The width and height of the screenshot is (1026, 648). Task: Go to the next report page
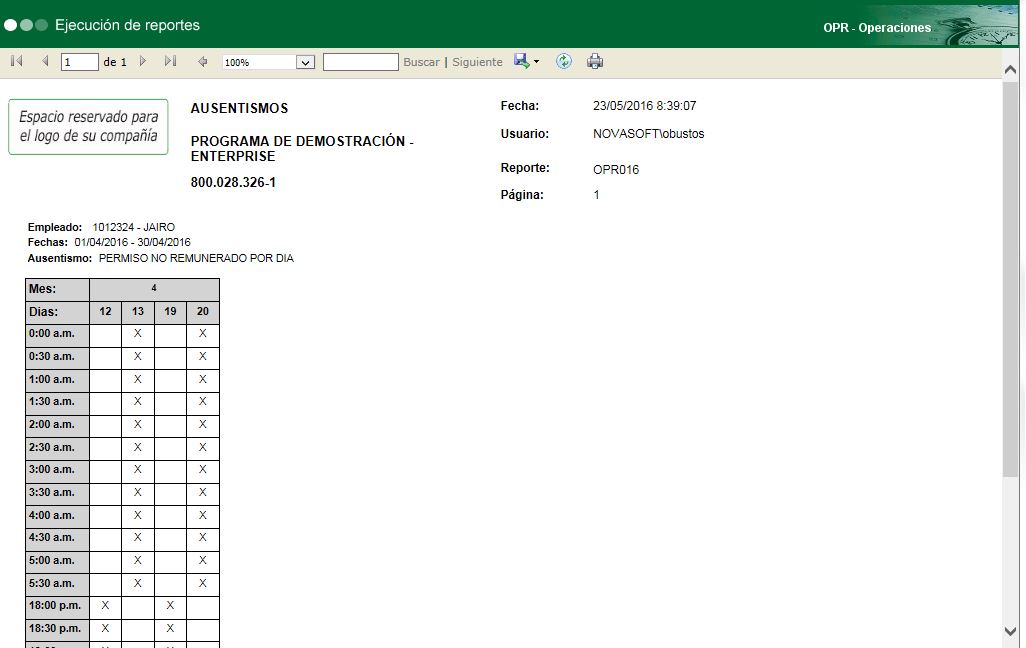tap(143, 62)
